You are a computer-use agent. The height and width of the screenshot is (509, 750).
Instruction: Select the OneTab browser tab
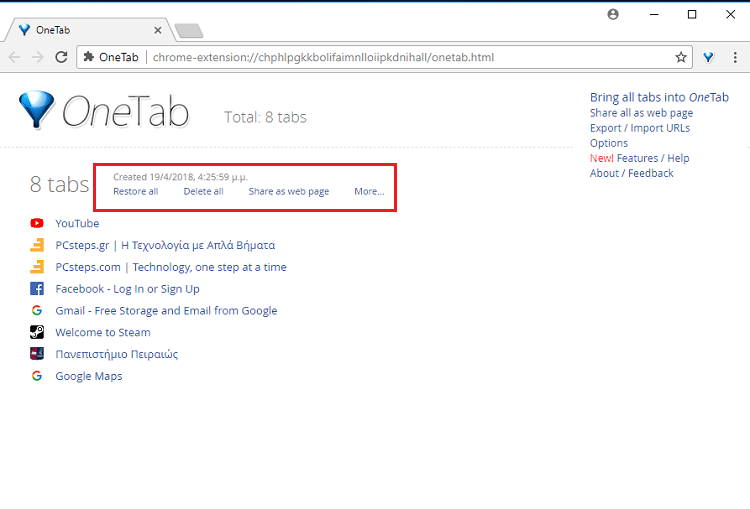(88, 30)
